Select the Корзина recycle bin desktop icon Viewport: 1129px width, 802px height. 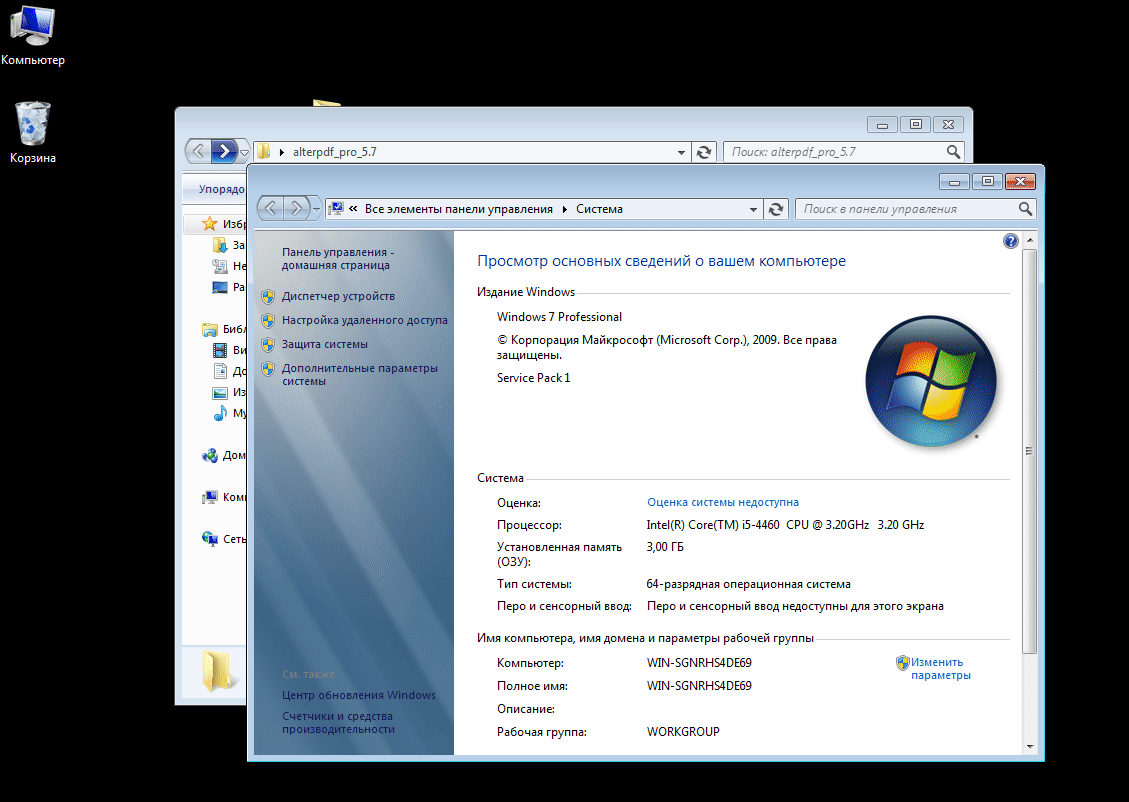32,133
